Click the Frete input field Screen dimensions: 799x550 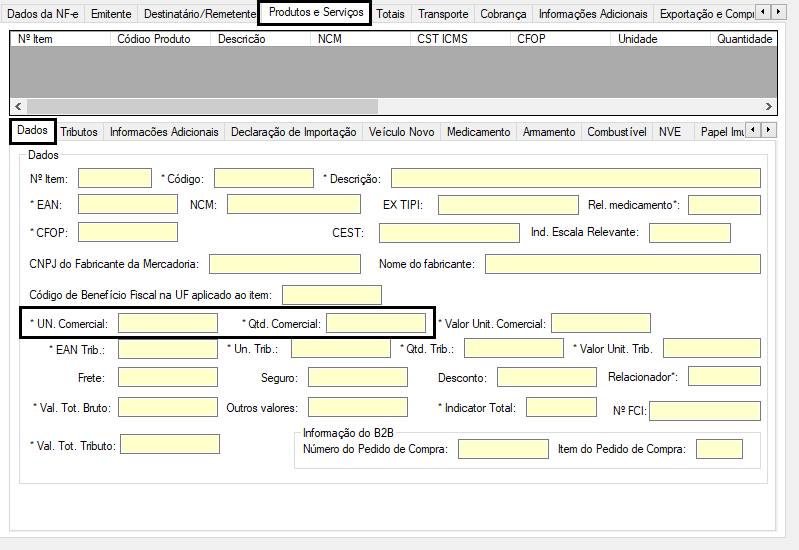tap(168, 377)
